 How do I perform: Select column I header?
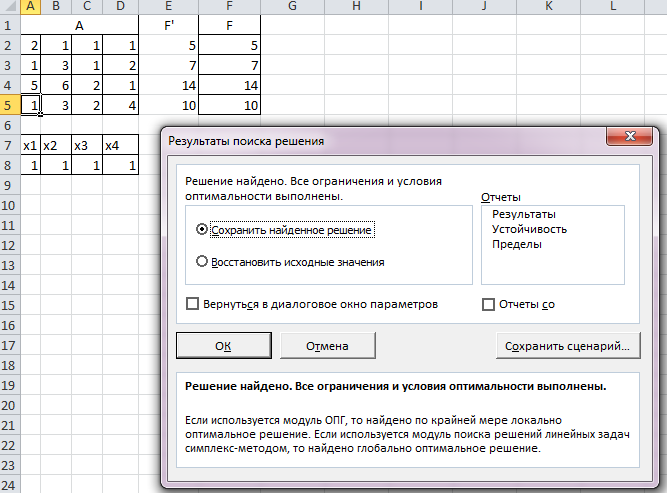421,6
